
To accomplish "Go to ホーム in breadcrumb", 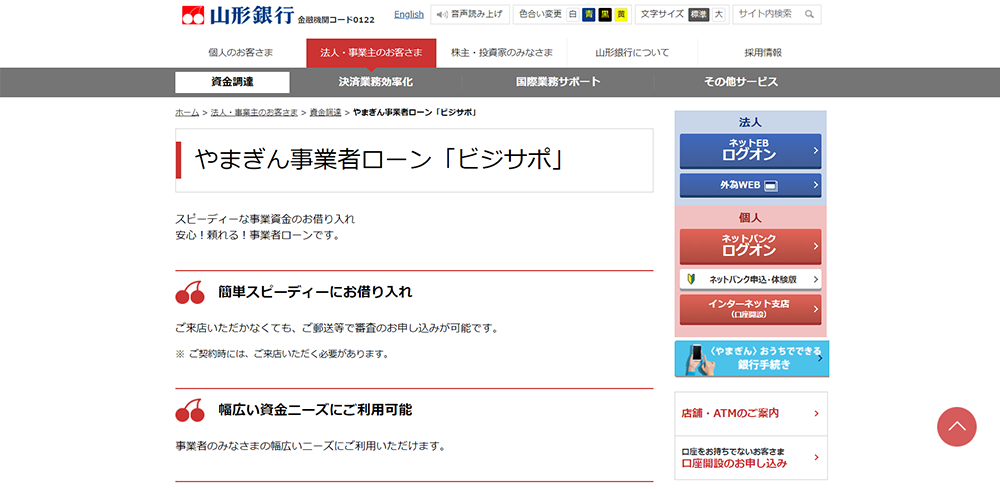I will coord(187,112).
